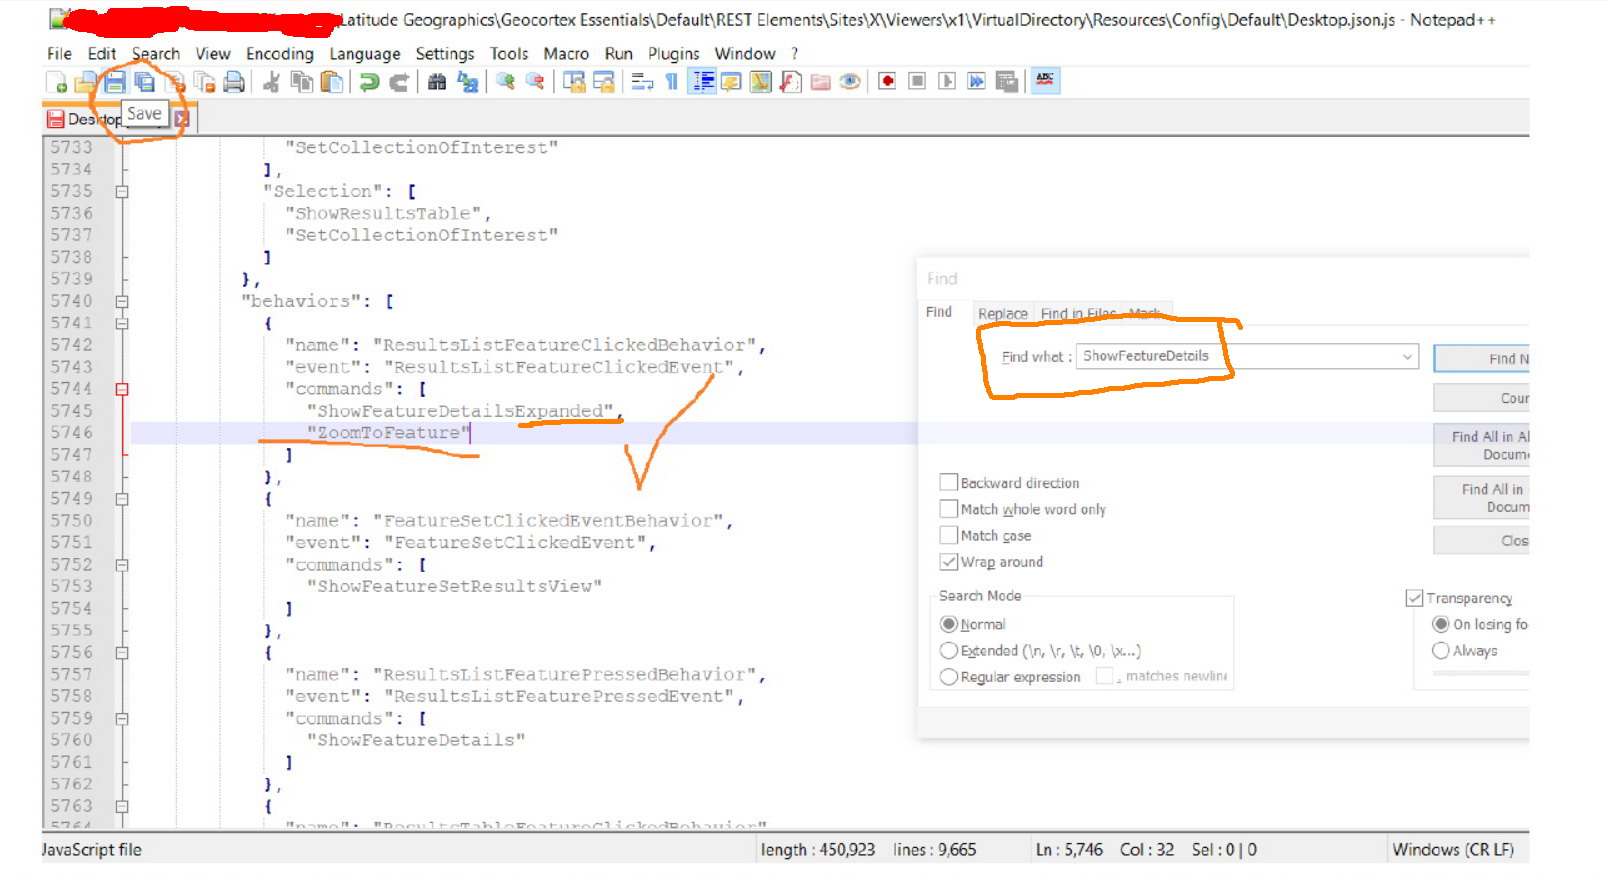Print the document using the printer icon
This screenshot has width=1607, height=874.
234,82
